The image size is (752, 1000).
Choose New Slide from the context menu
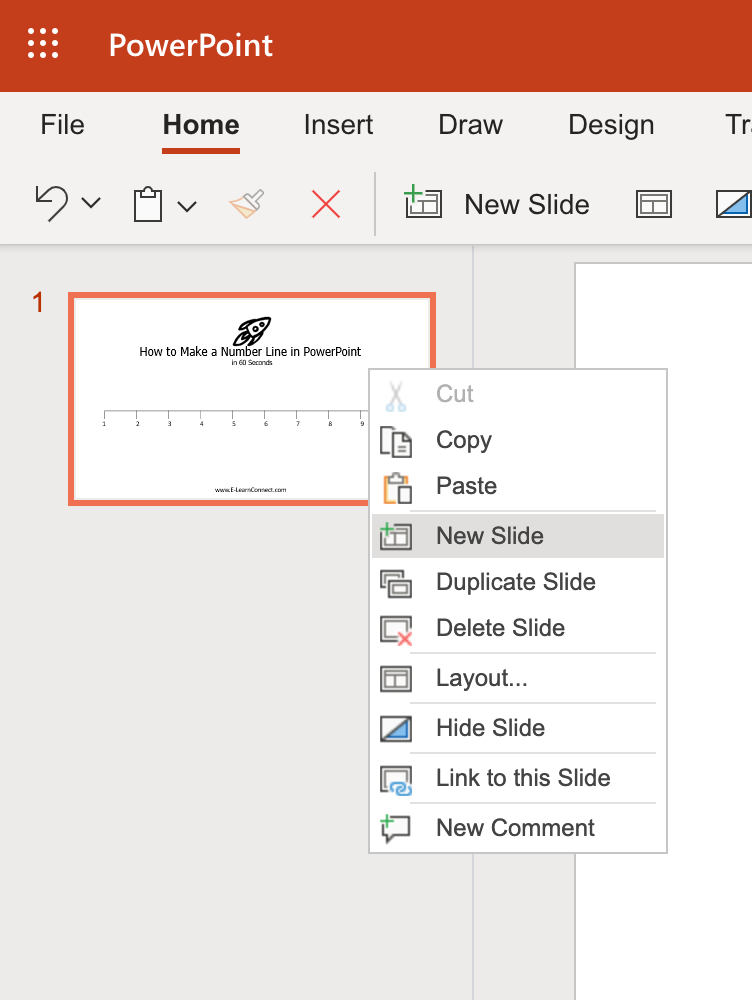click(x=518, y=536)
